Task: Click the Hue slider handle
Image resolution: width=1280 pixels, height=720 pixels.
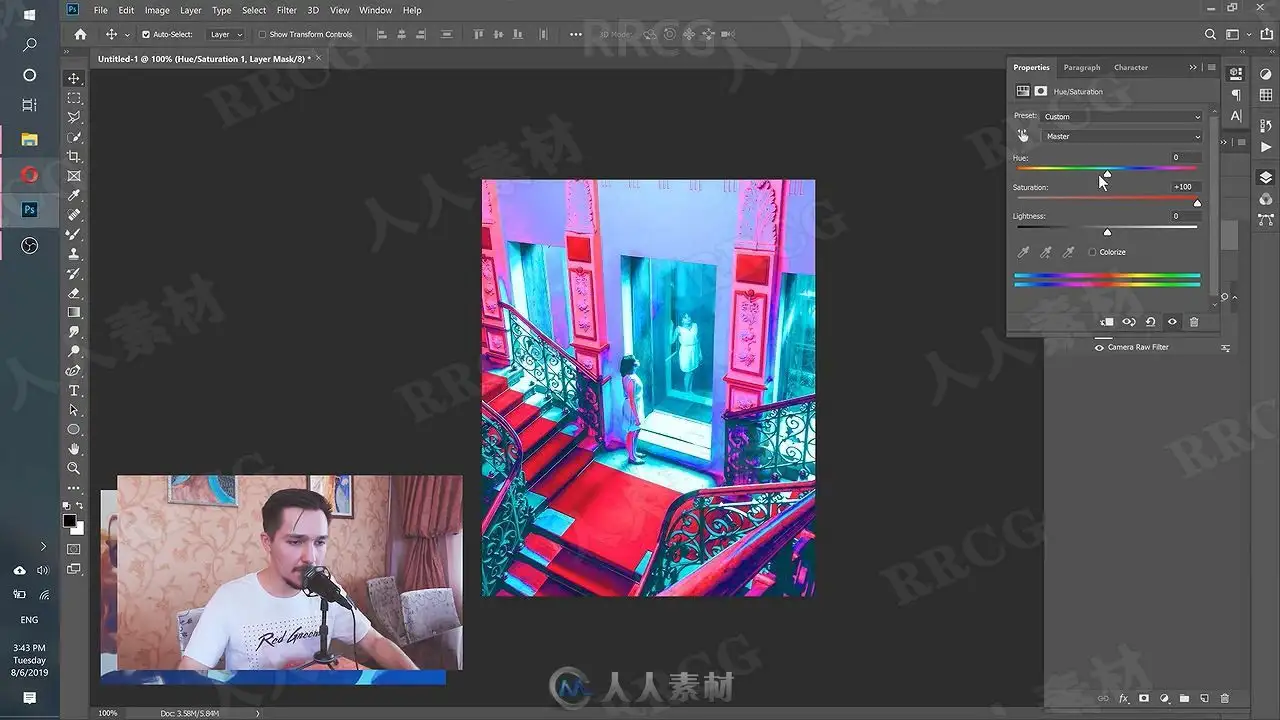Action: pyautogui.click(x=1107, y=174)
